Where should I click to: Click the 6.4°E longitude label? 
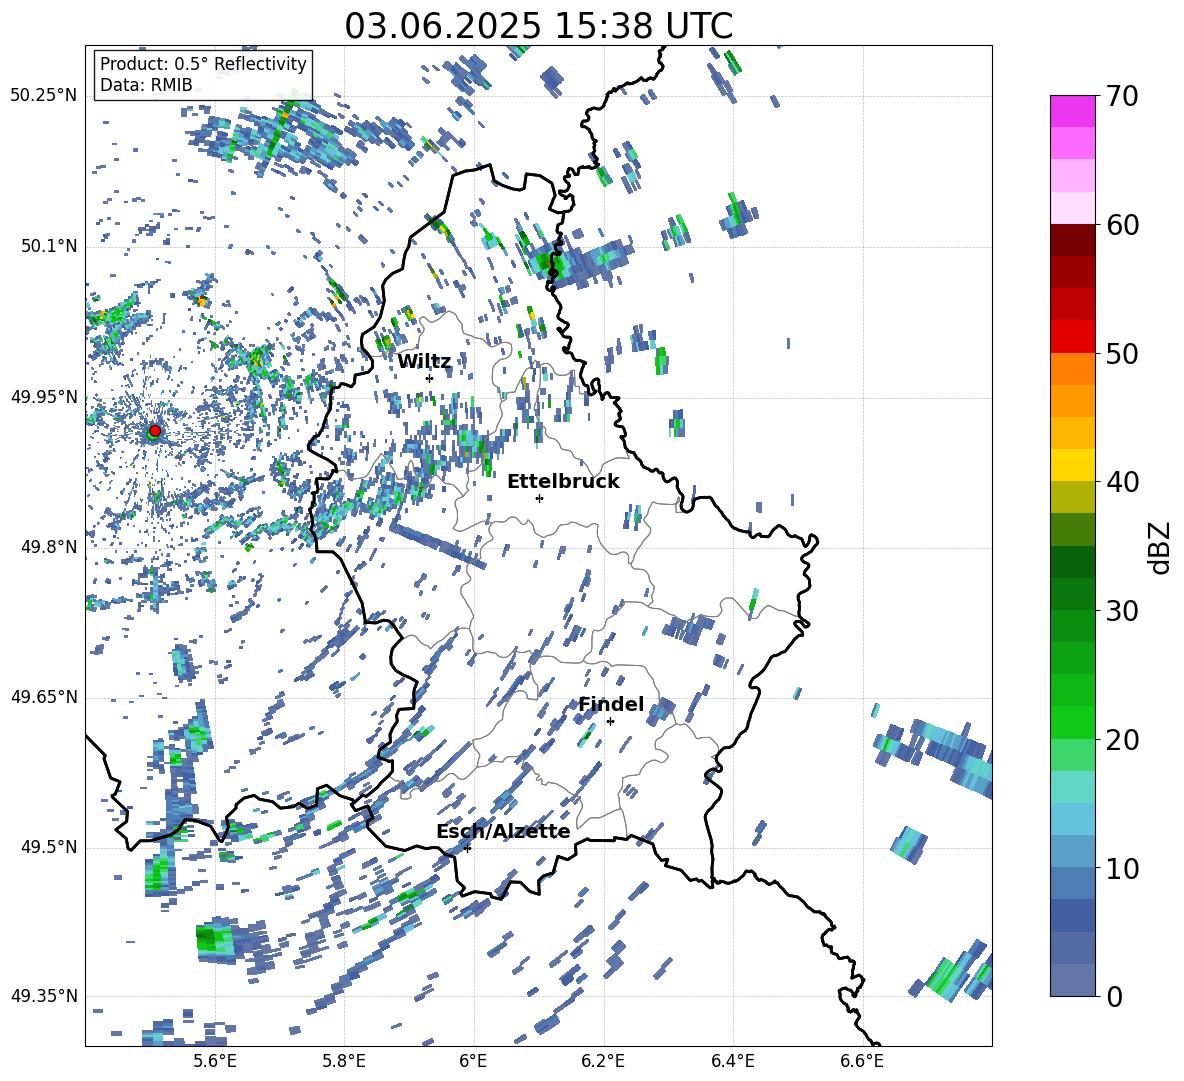[732, 1061]
